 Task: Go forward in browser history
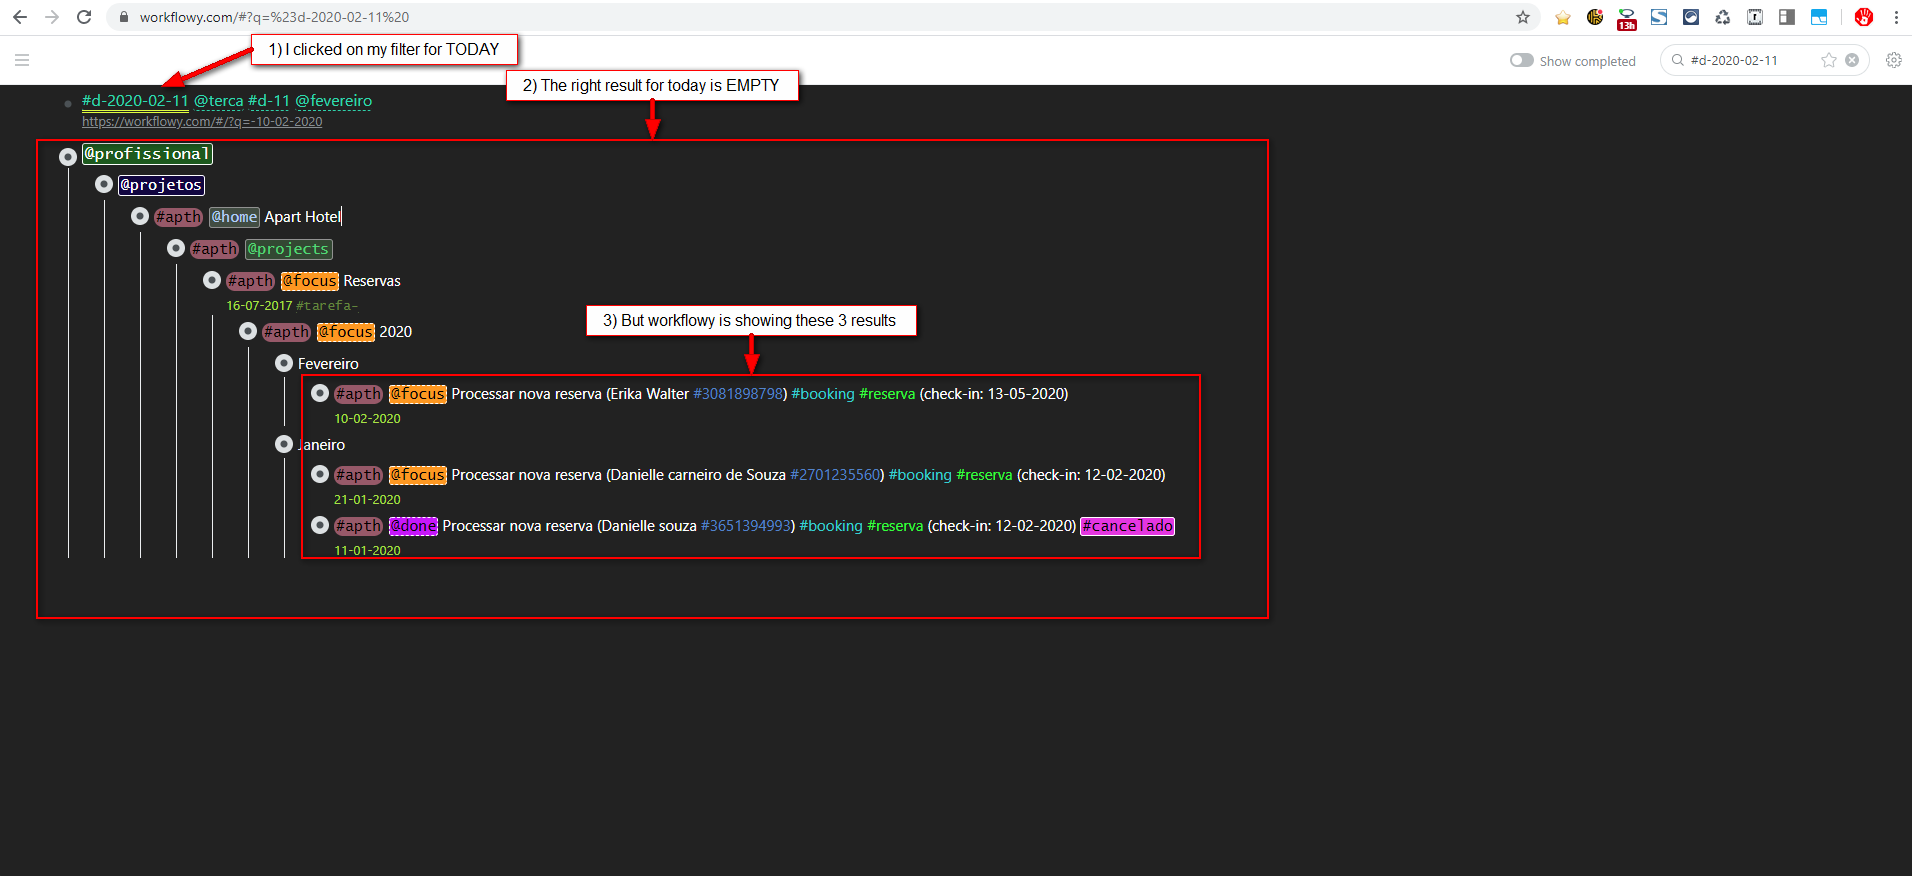pyautogui.click(x=52, y=17)
